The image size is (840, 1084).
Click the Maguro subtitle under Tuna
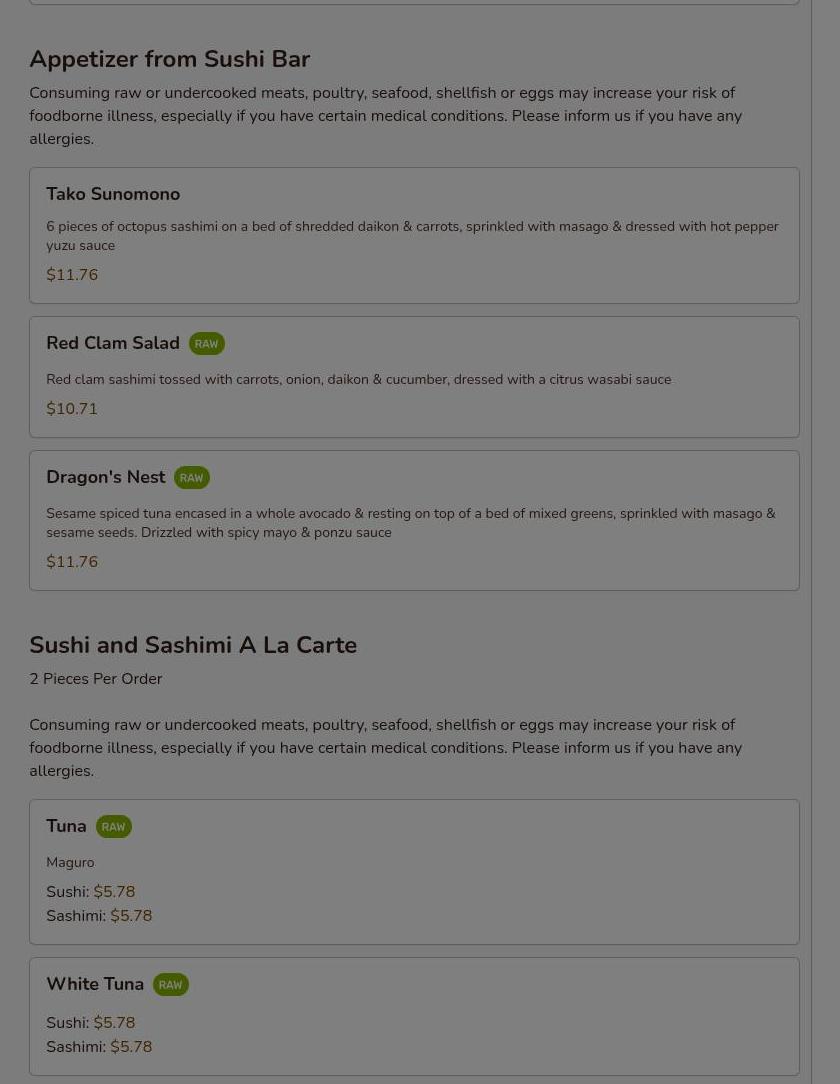pos(70,862)
